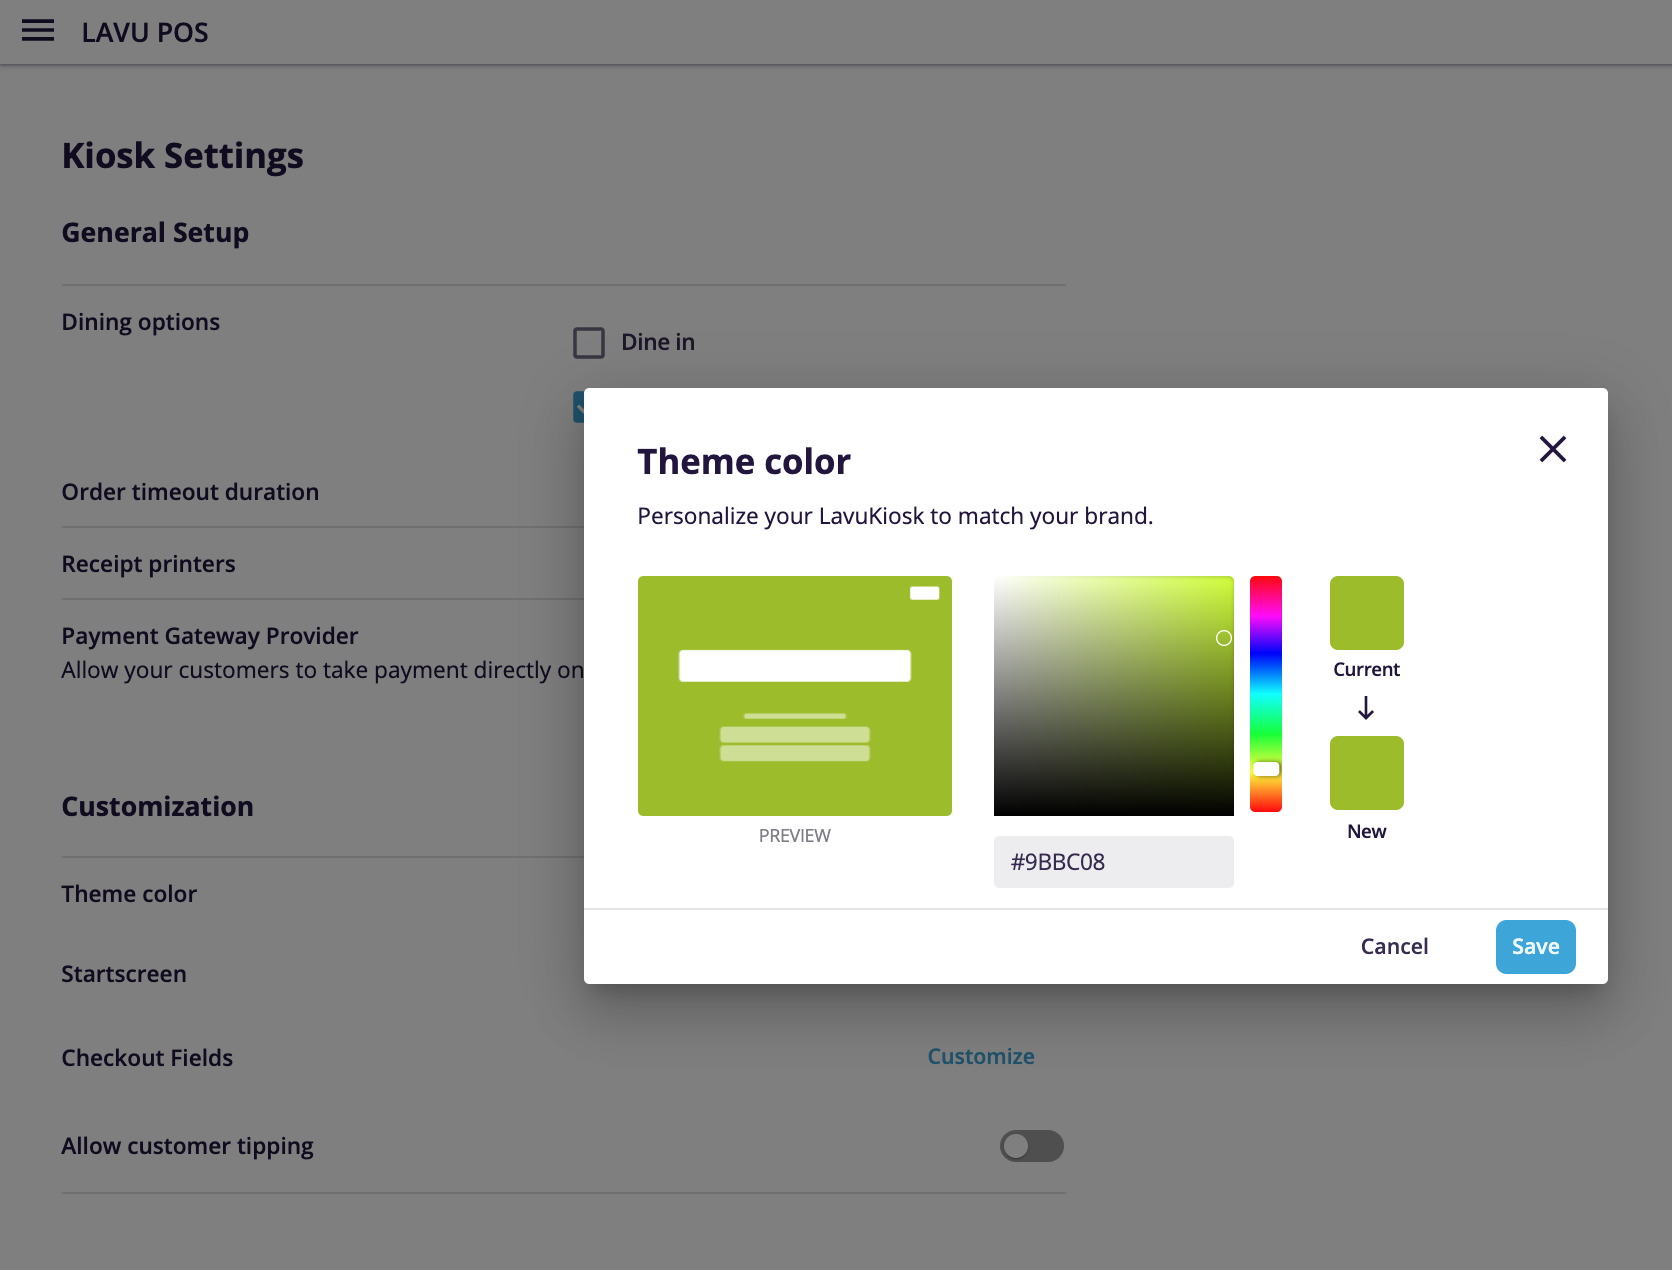The image size is (1672, 1270).
Task: Toggle the checked dining option below Dine in
Action: [x=580, y=404]
